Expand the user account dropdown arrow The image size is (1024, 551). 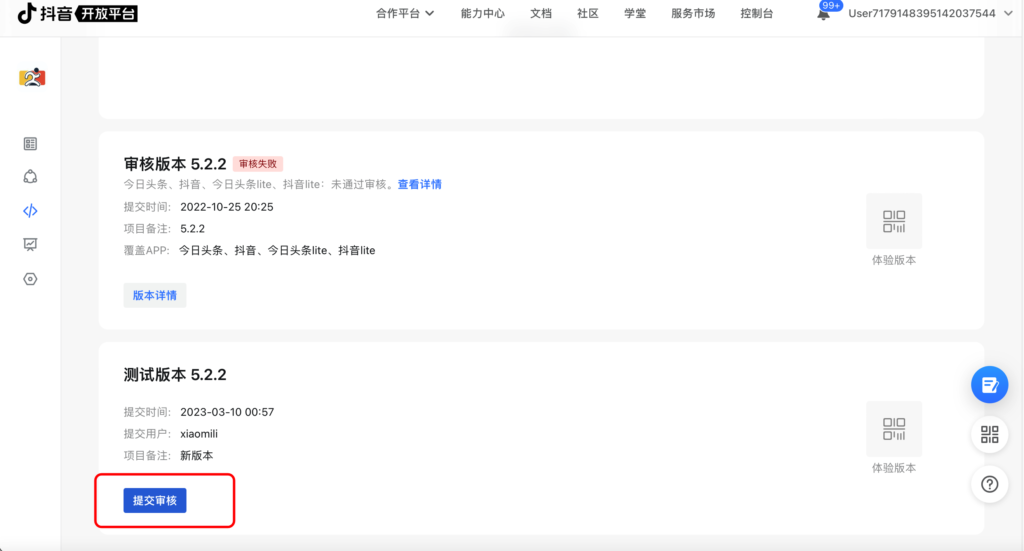(x=1008, y=13)
